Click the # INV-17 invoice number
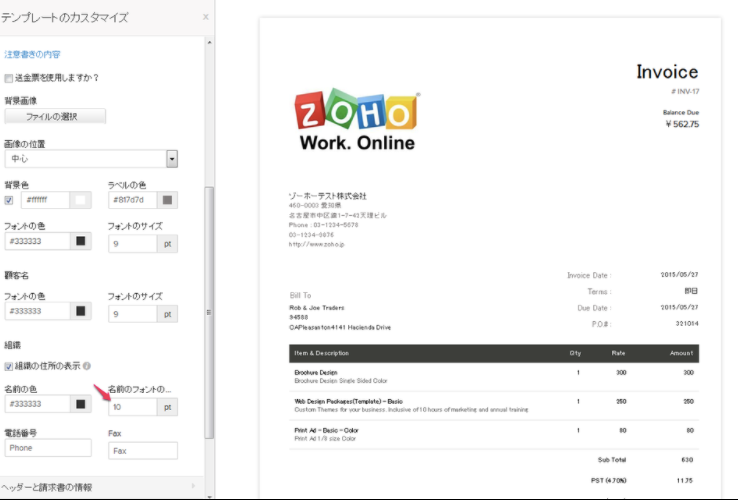This screenshot has width=738, height=500. 685,91
